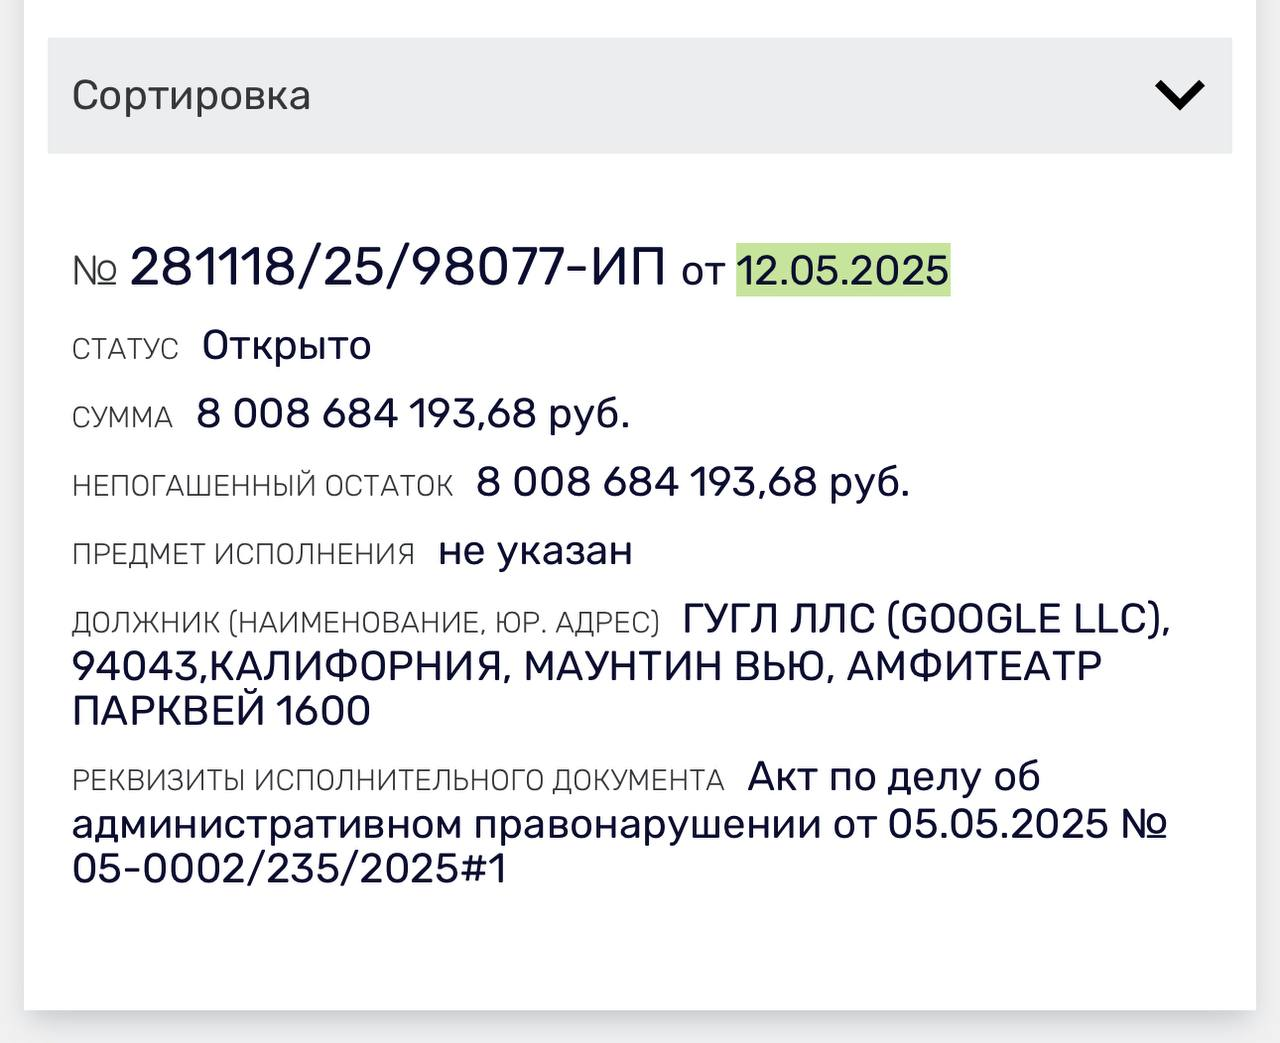Click the НЕПОГАШЕННЫЙ ОСТАТОК amount value
The width and height of the screenshot is (1280, 1043).
pos(693,482)
